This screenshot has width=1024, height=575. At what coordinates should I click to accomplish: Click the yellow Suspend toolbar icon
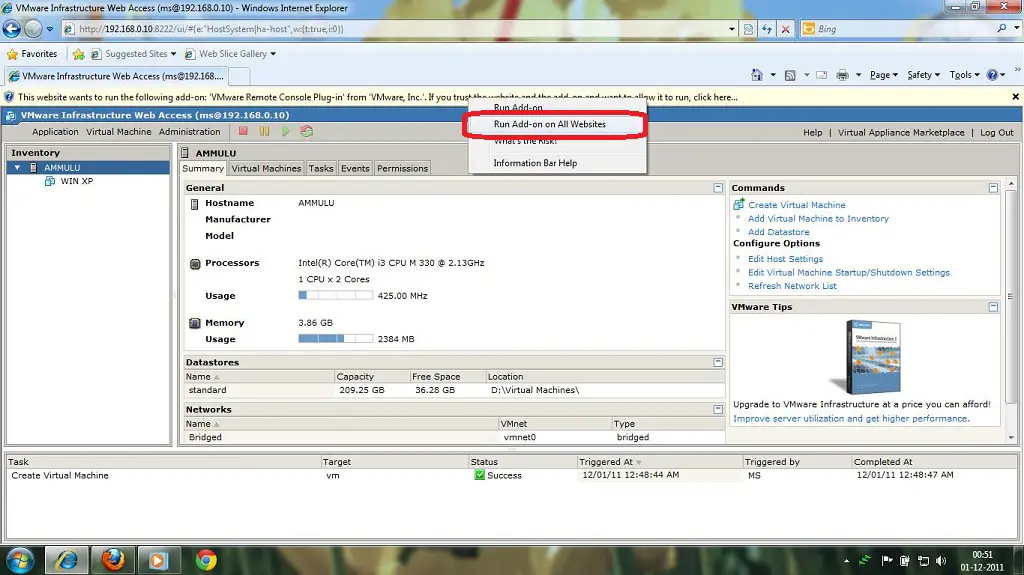point(264,131)
